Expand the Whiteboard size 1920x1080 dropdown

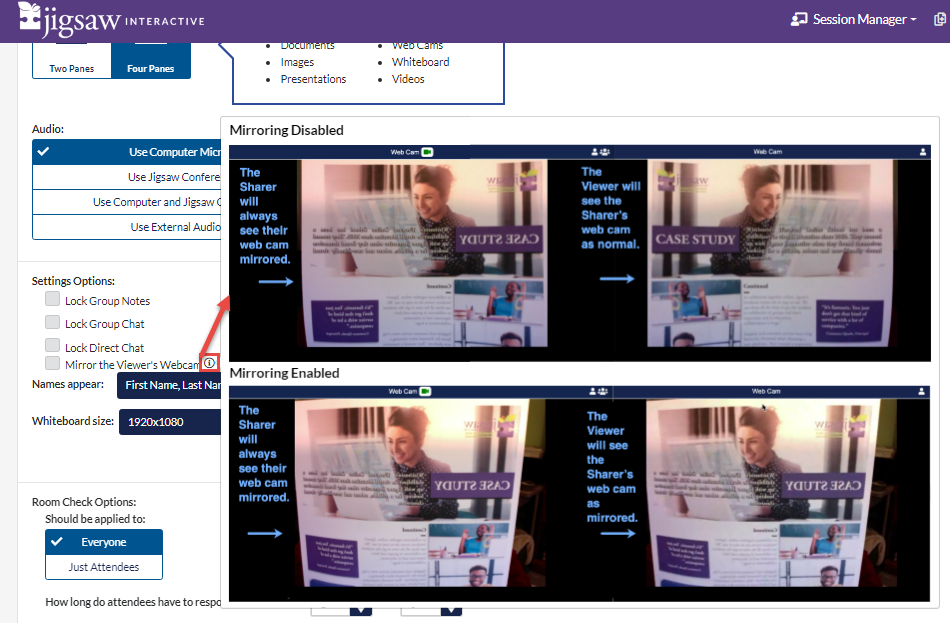[x=170, y=422]
